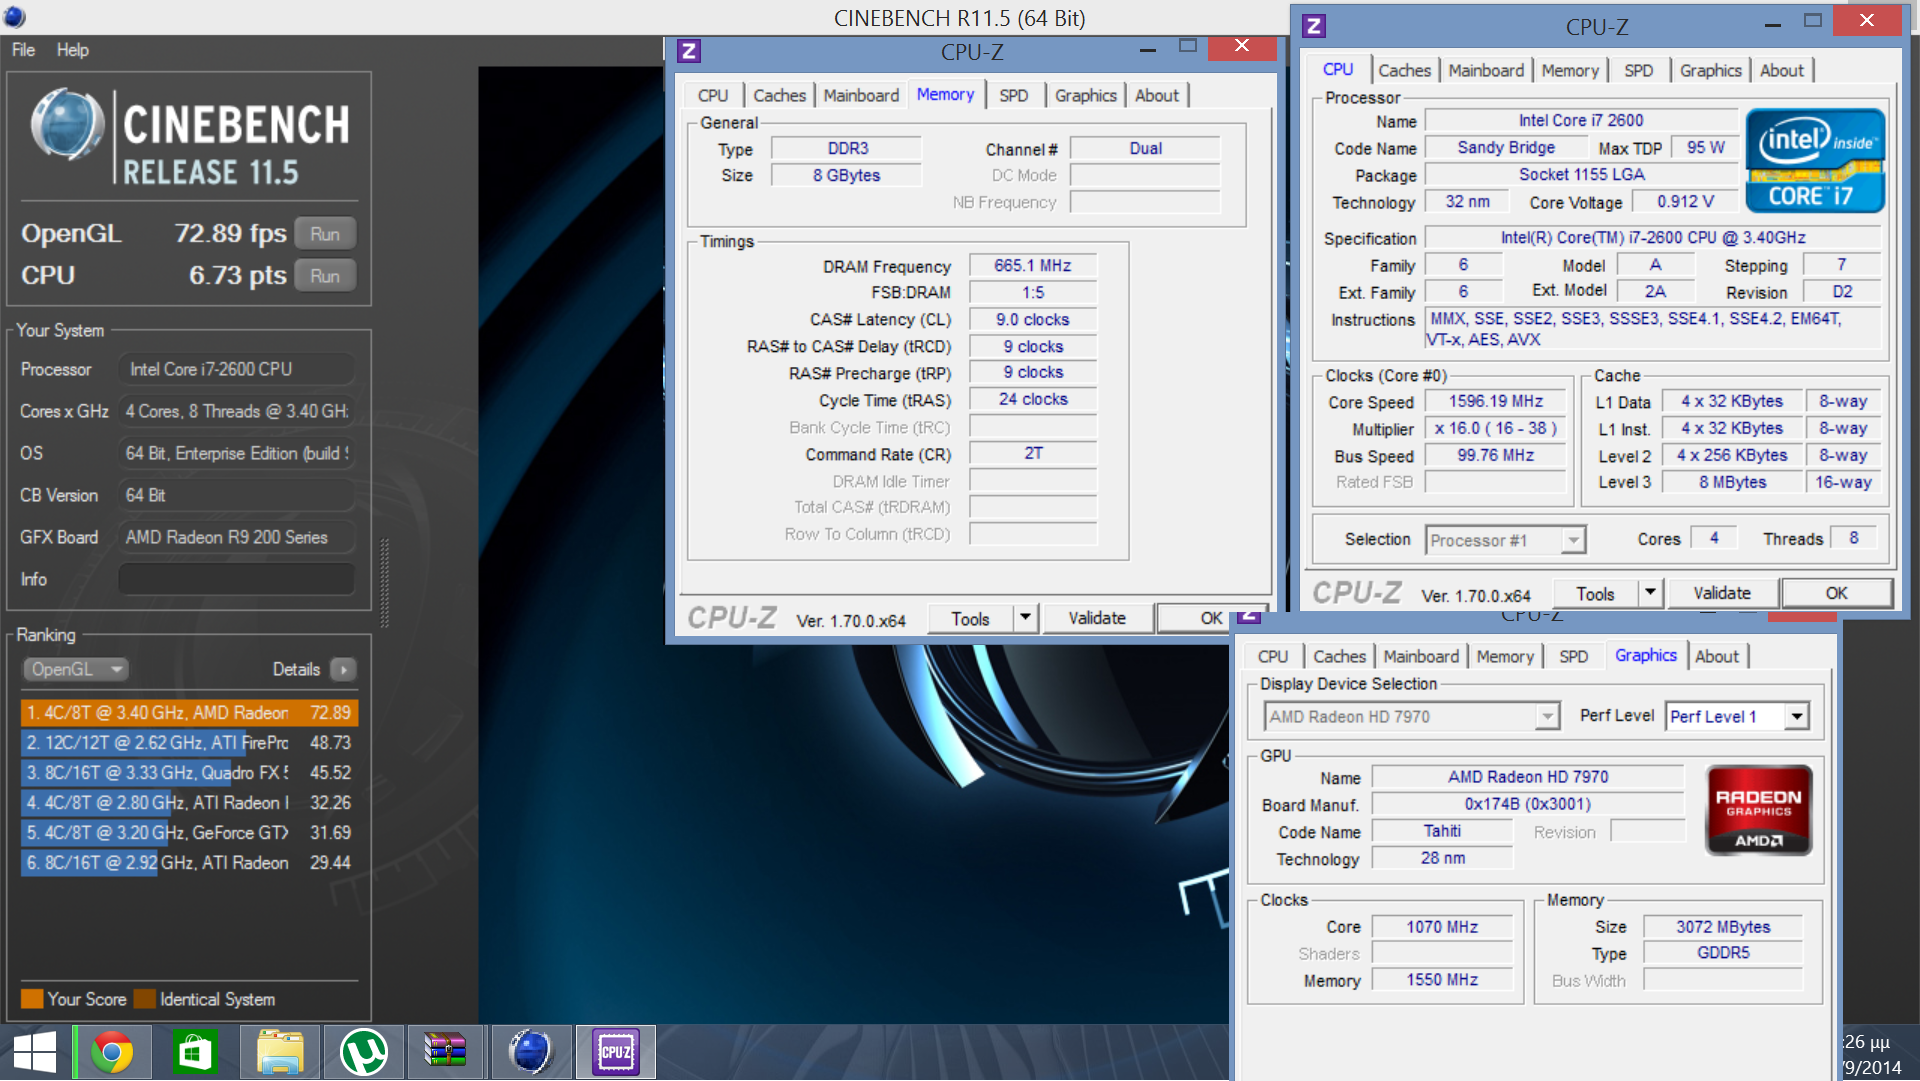Select the About tab in the Graphics CPU-Z window

click(1717, 656)
